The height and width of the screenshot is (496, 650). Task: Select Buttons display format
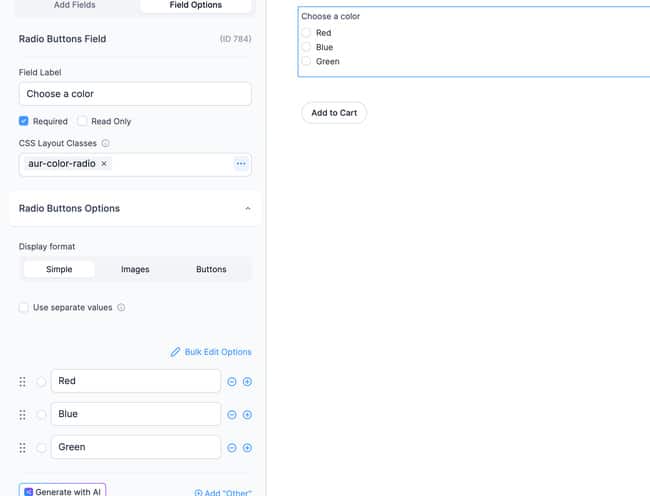tap(211, 269)
